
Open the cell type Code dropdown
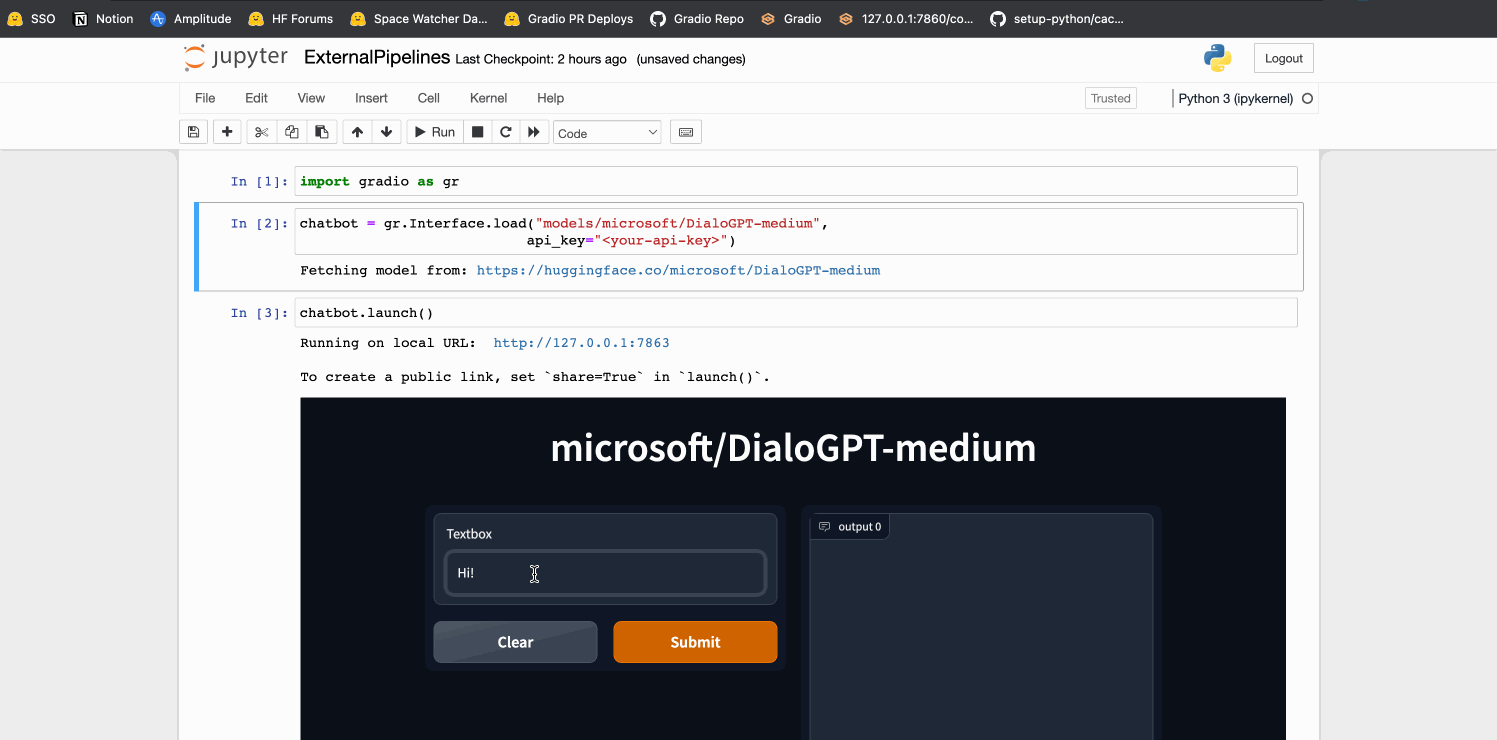click(x=607, y=133)
